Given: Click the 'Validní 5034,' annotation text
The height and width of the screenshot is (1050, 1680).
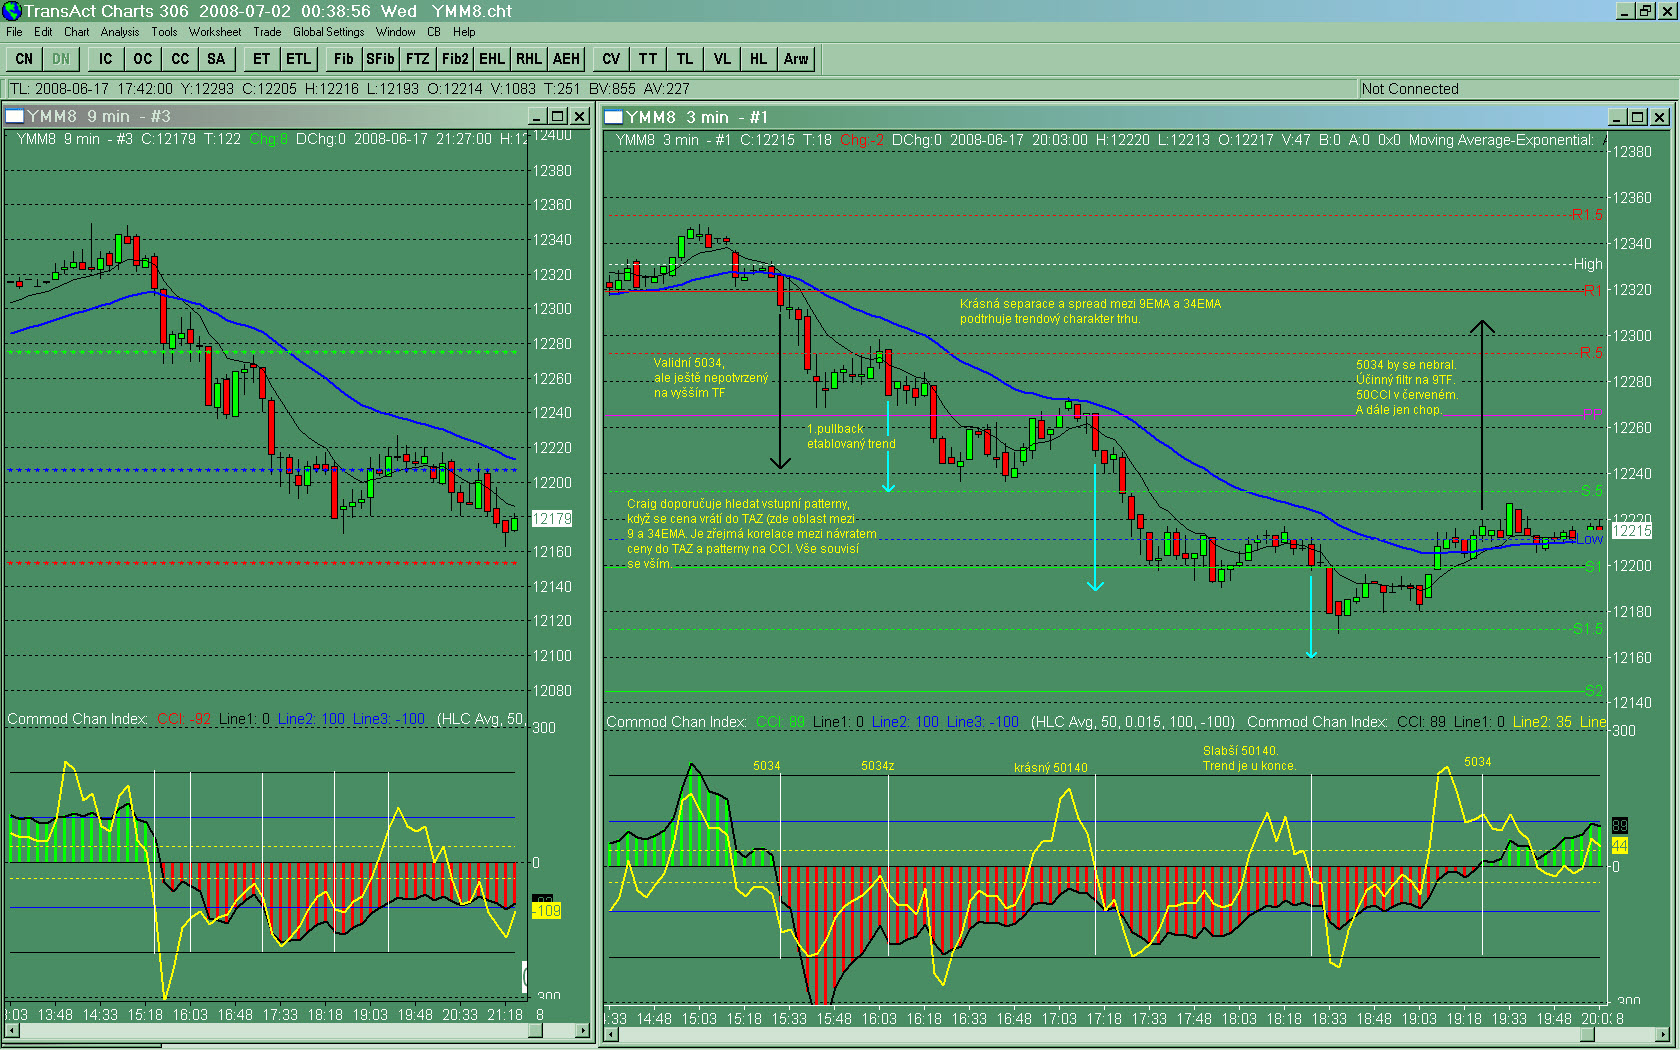Looking at the screenshot, I should pyautogui.click(x=689, y=363).
